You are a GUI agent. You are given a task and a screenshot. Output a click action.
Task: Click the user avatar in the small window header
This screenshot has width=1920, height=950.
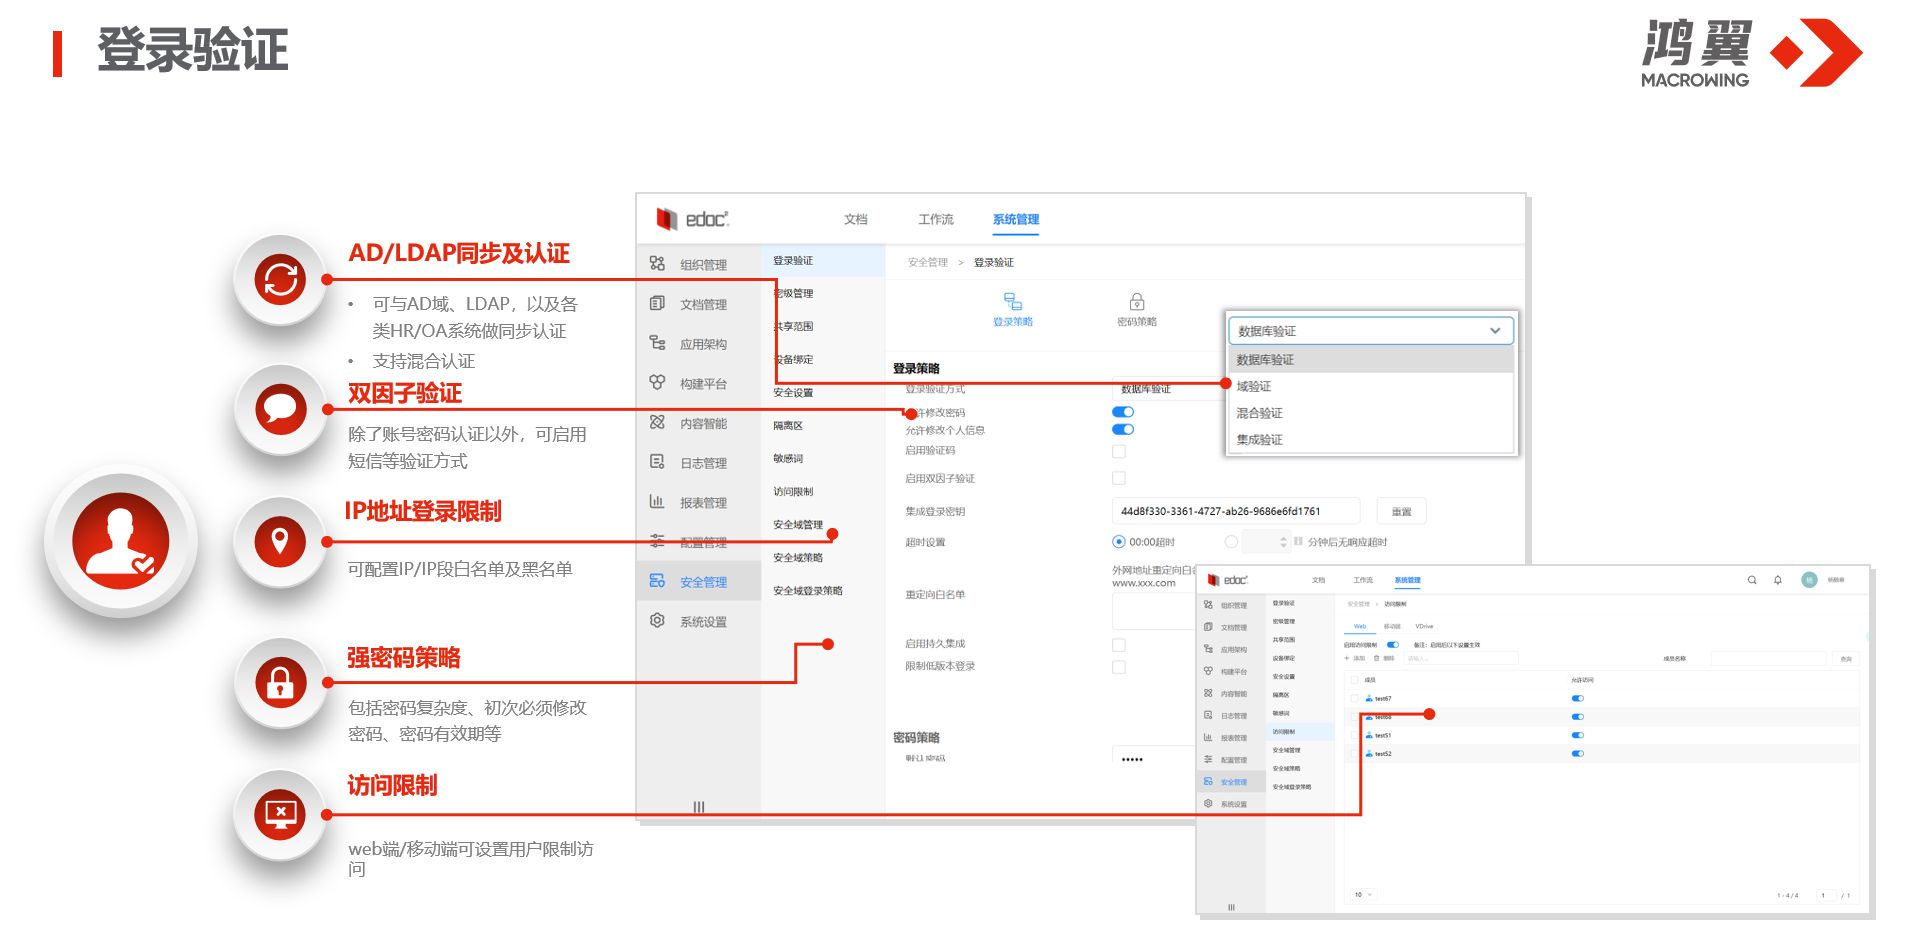1809,580
